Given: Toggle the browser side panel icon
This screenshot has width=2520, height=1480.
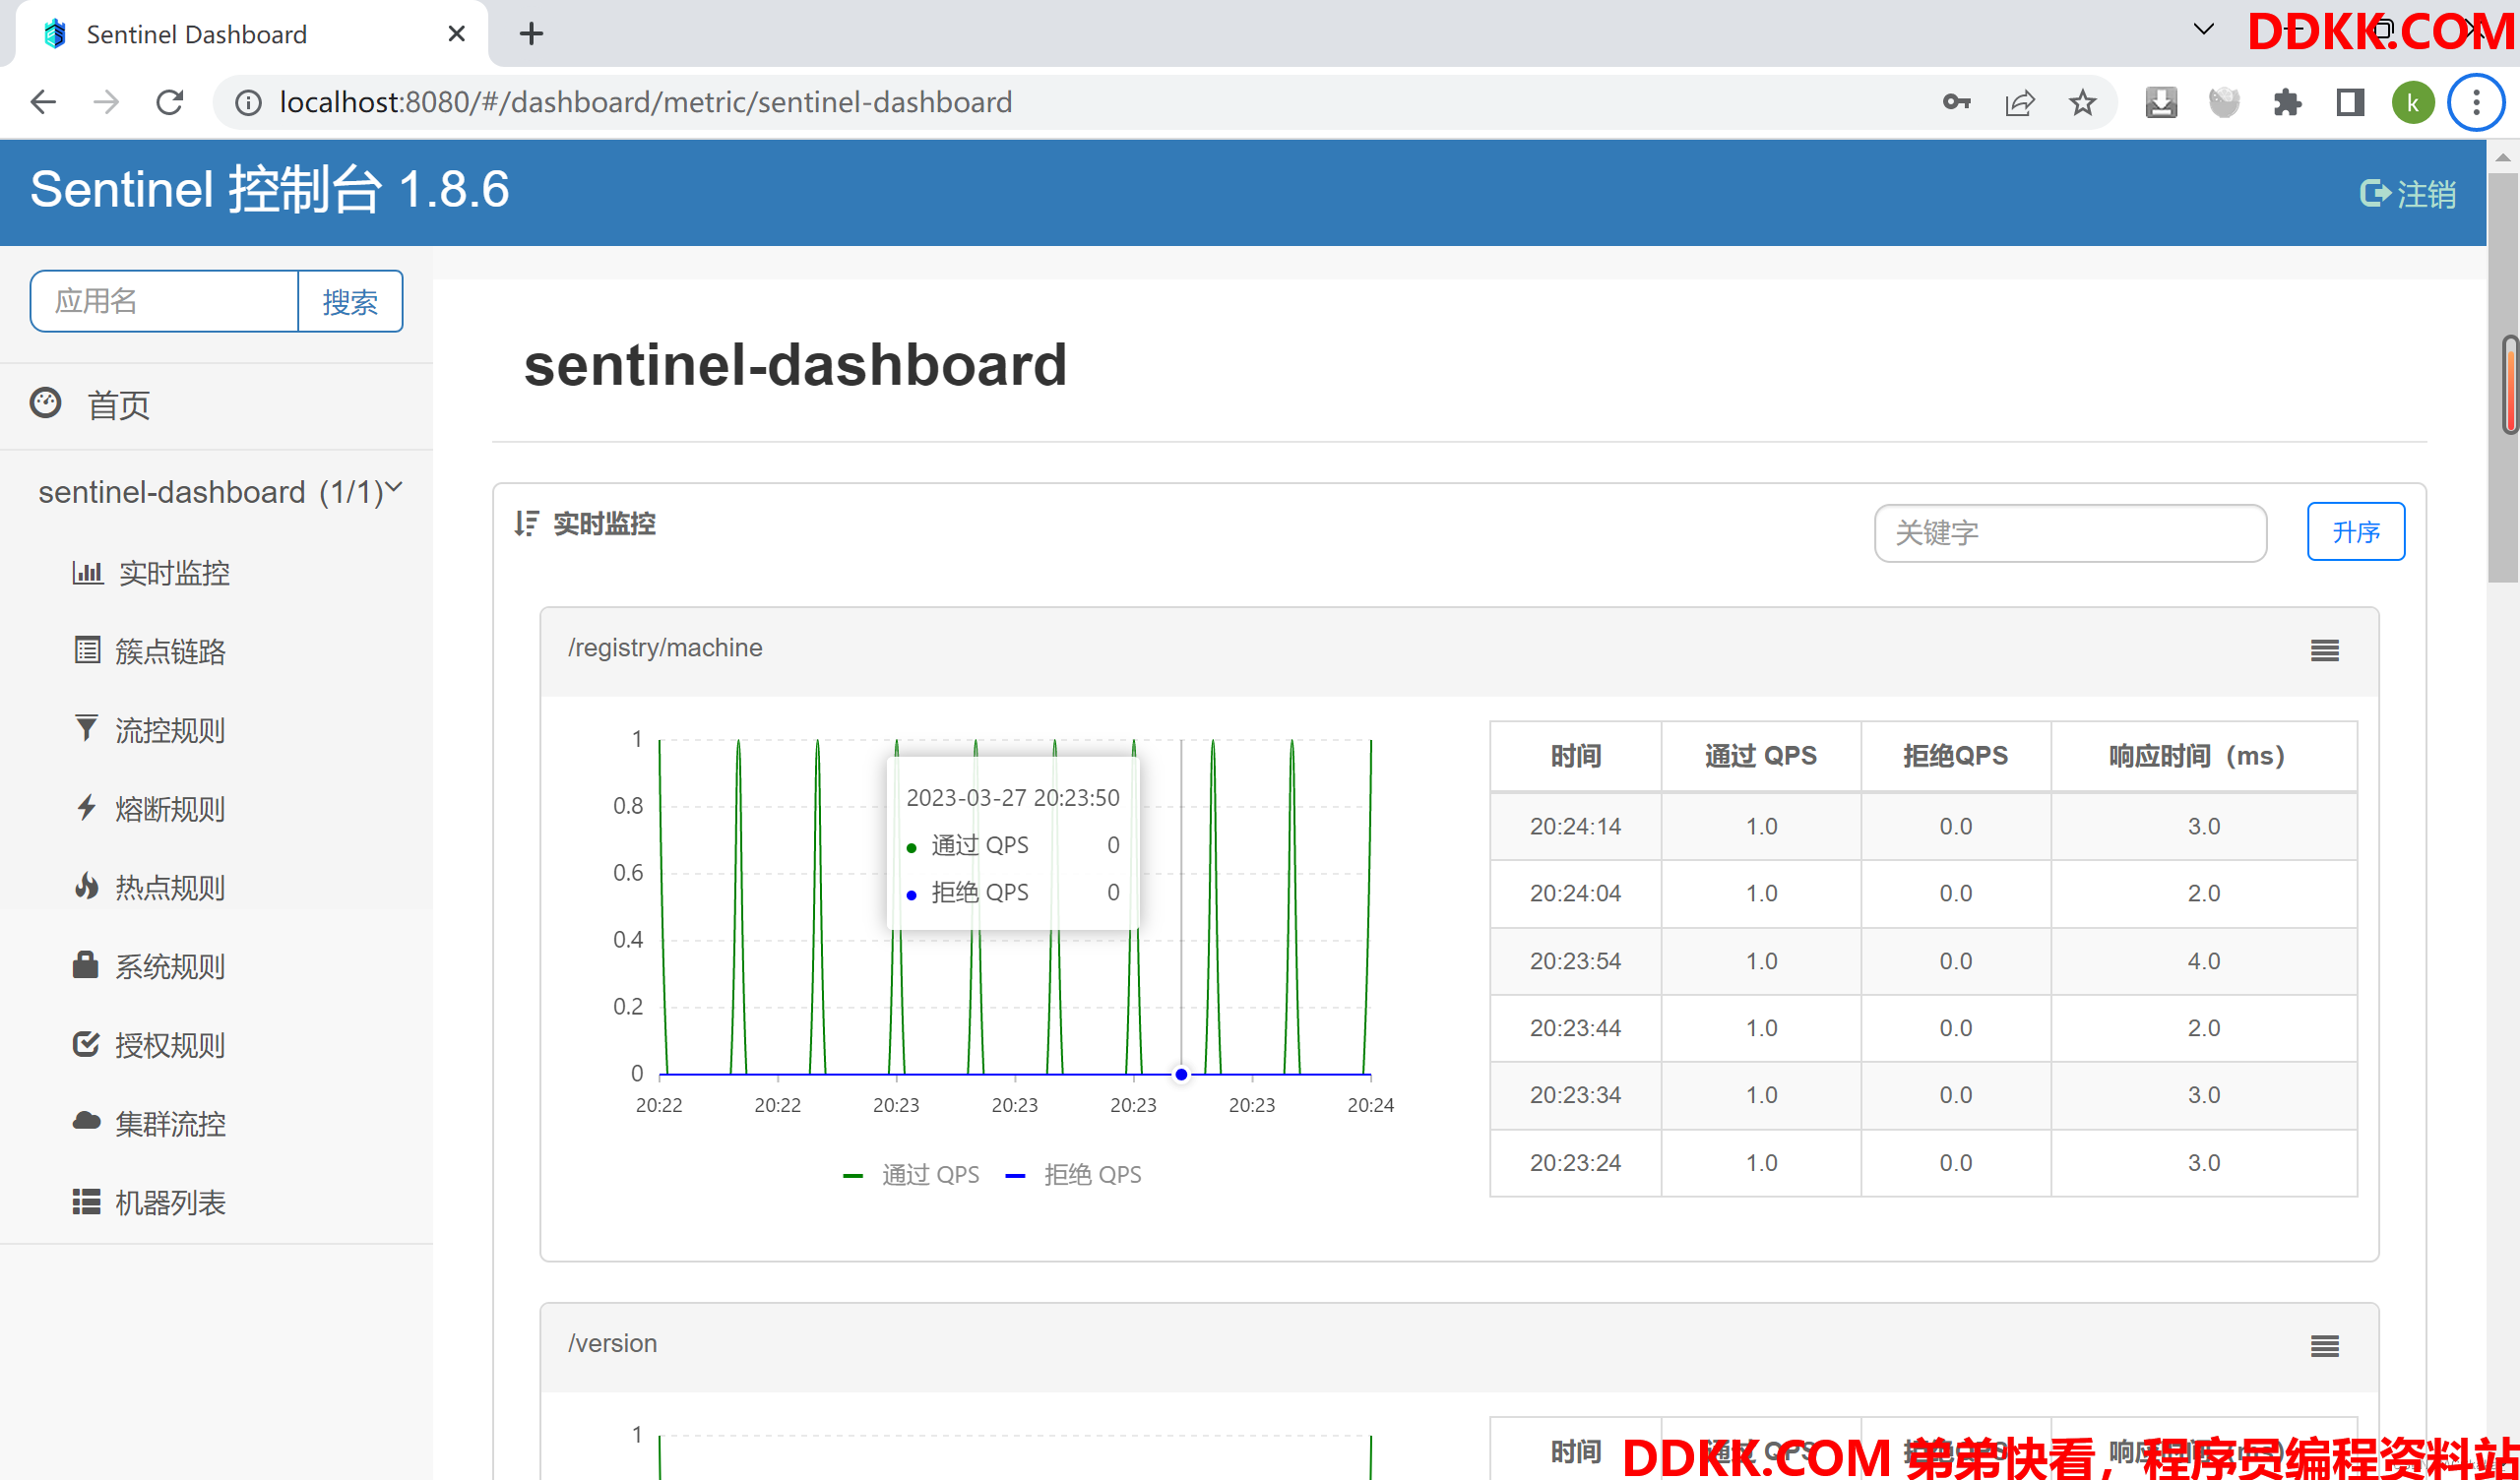Looking at the screenshot, I should 2350,102.
